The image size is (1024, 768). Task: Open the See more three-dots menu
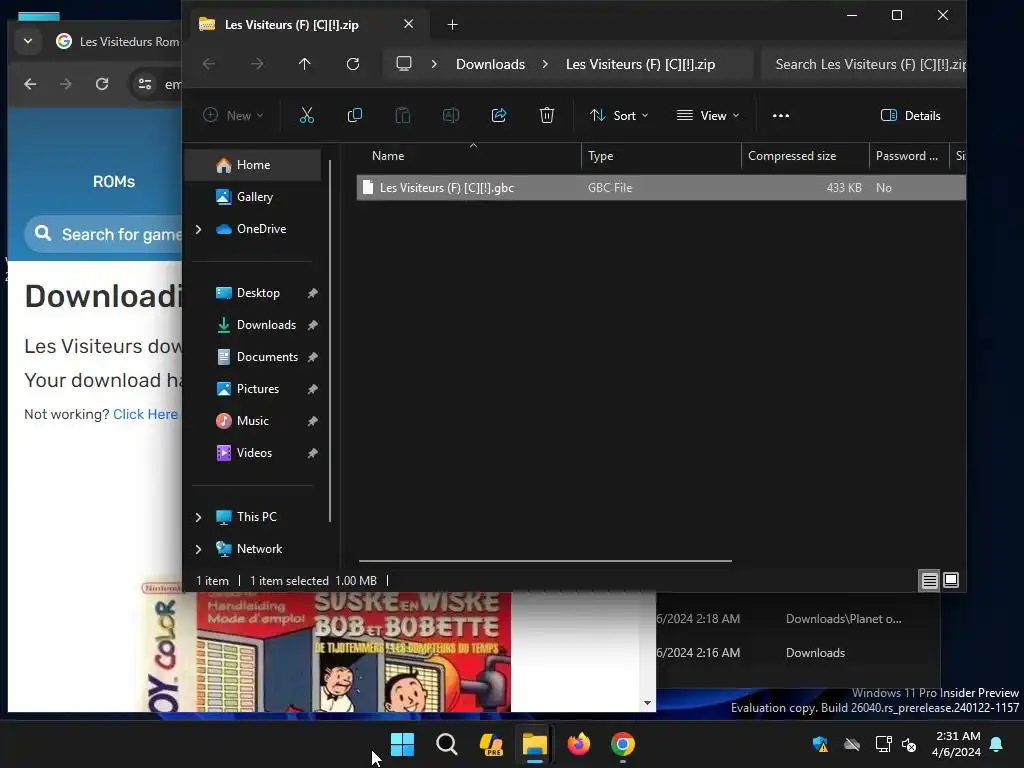[x=780, y=116]
